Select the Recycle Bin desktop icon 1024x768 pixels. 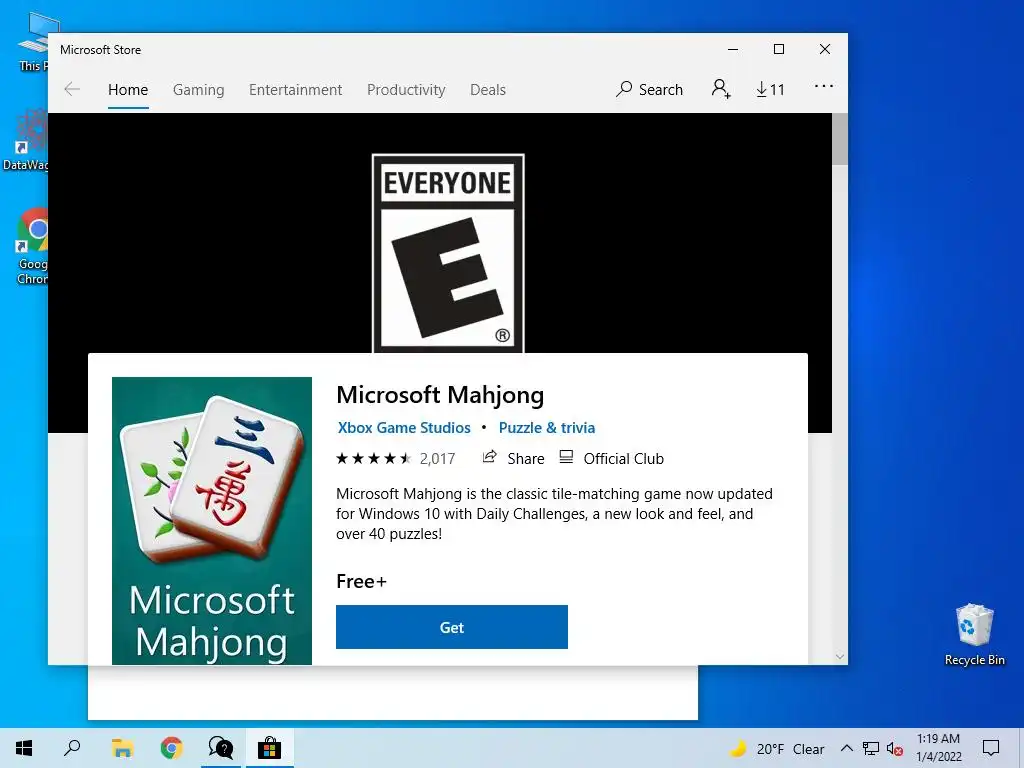coord(974,633)
